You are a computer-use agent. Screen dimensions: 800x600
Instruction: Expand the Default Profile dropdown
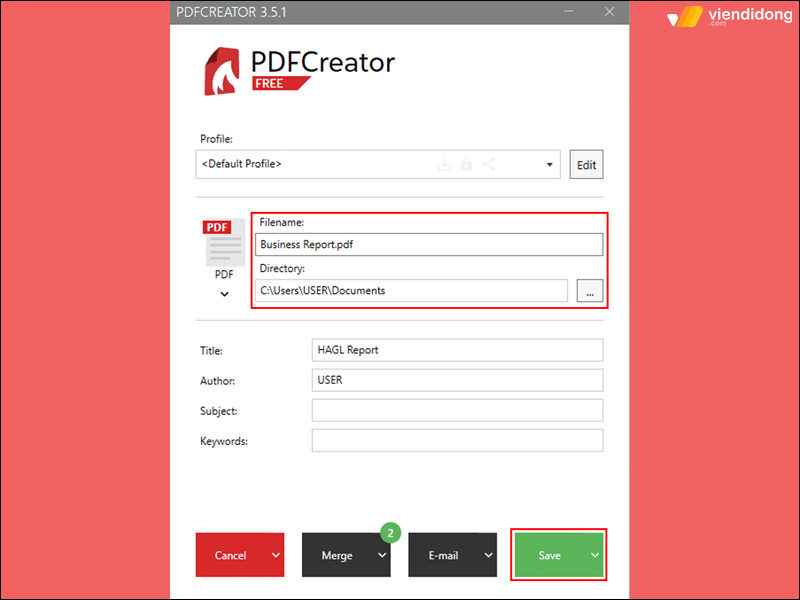(549, 165)
